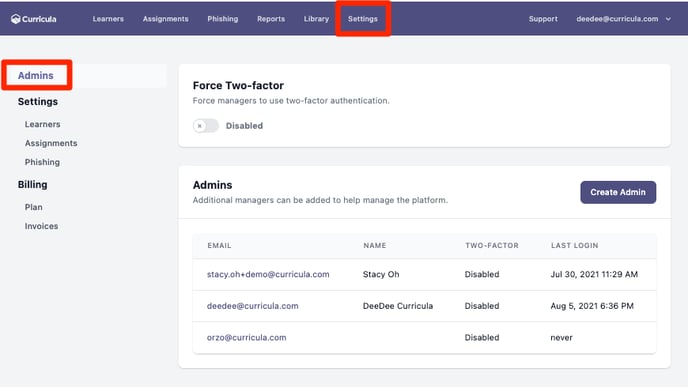Click the account dropdown chevron arrow
The width and height of the screenshot is (688, 387).
pyautogui.click(x=668, y=19)
